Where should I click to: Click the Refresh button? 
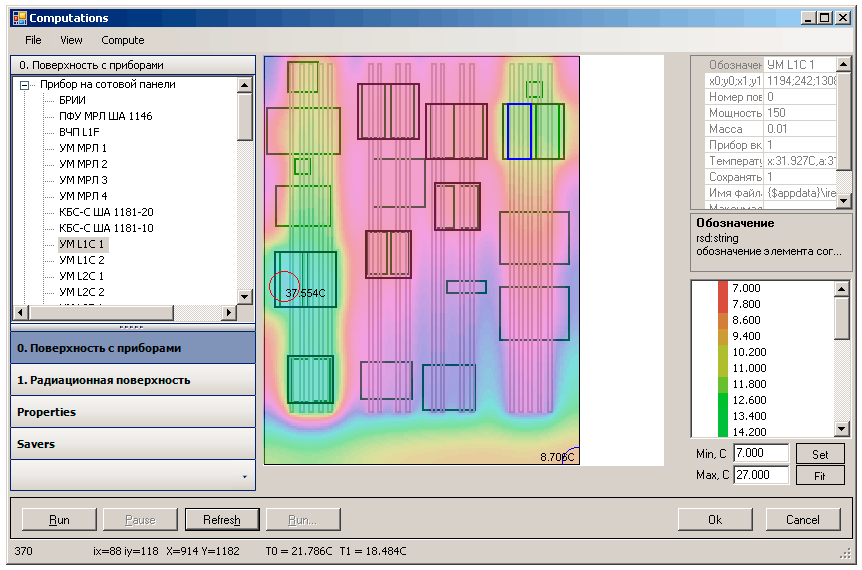pyautogui.click(x=221, y=520)
